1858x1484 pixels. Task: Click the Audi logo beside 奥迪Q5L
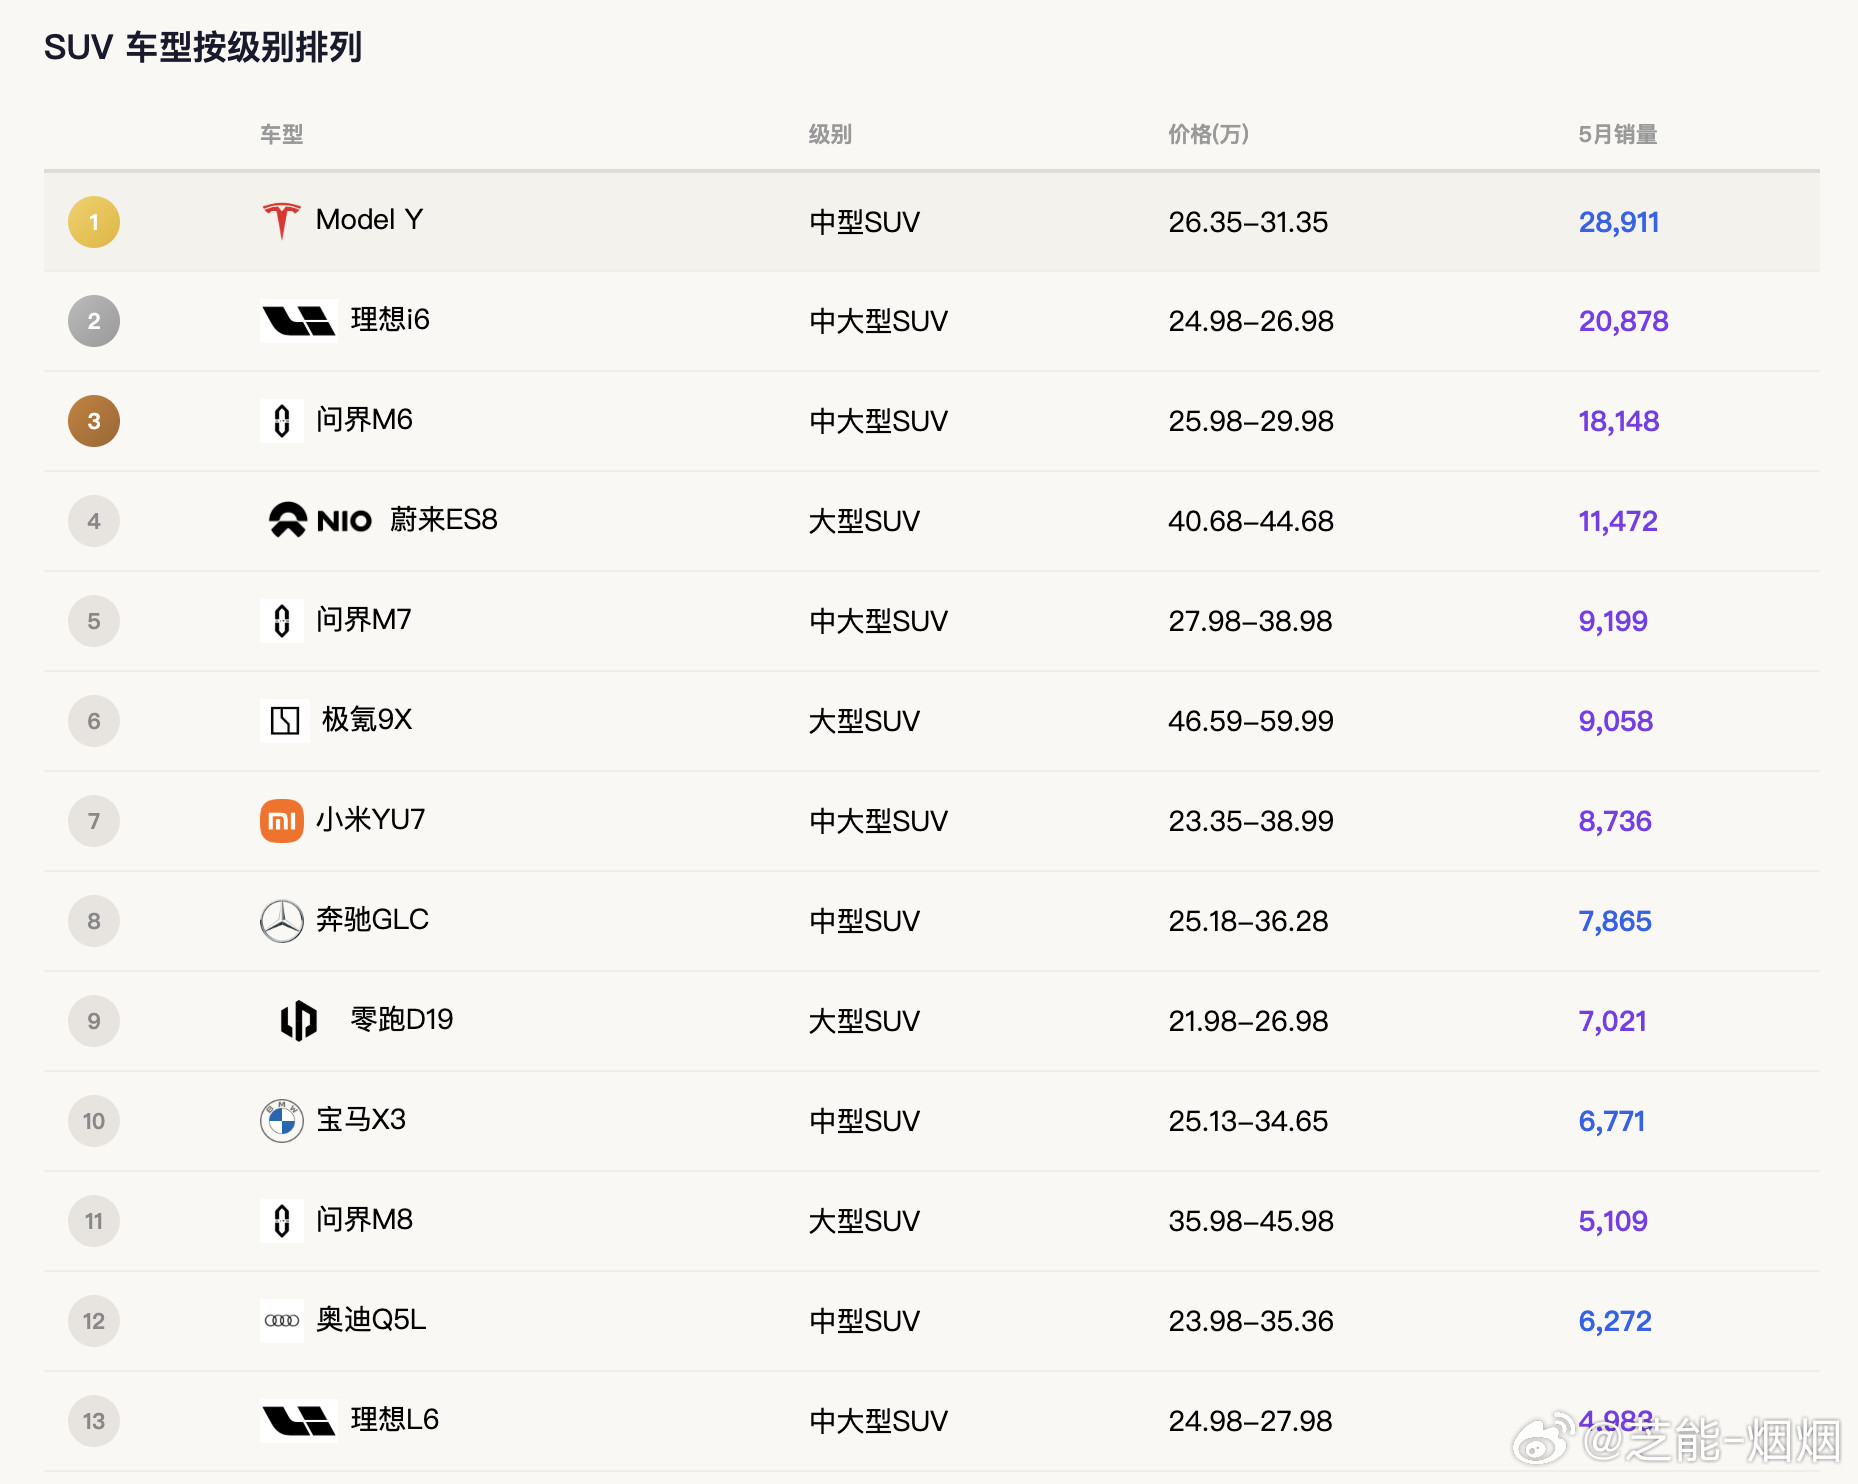pos(282,1321)
